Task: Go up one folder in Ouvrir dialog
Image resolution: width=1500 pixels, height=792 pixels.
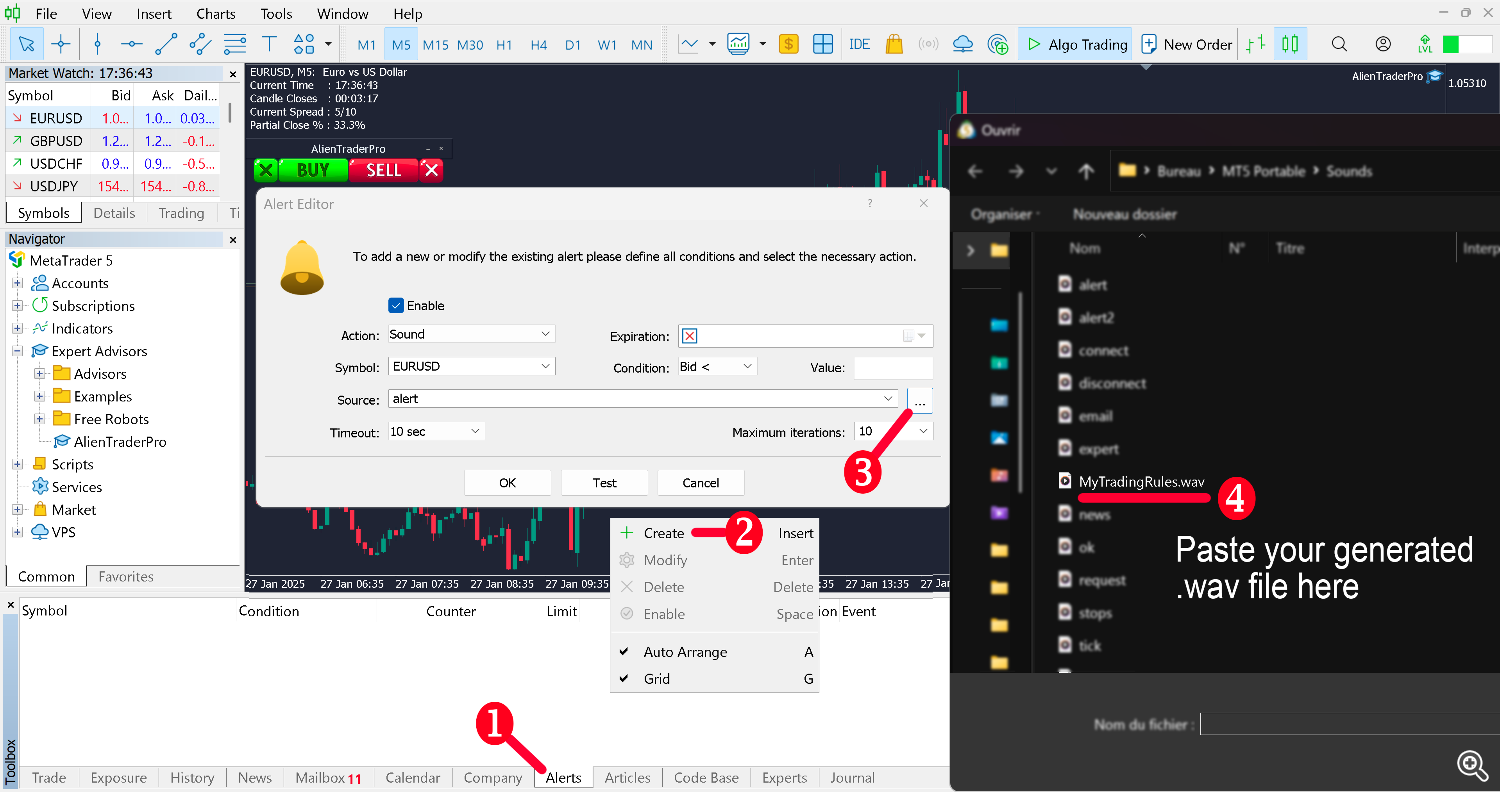Action: pos(1086,171)
